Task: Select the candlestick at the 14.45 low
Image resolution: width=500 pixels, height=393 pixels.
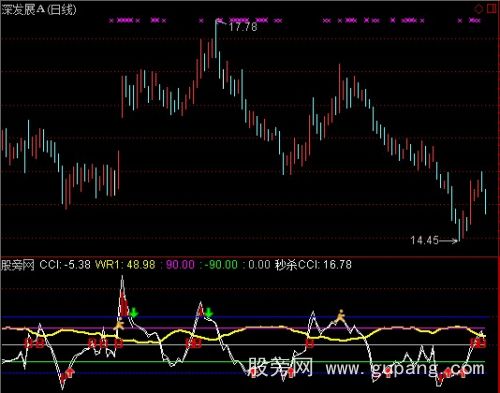Action: (459, 229)
